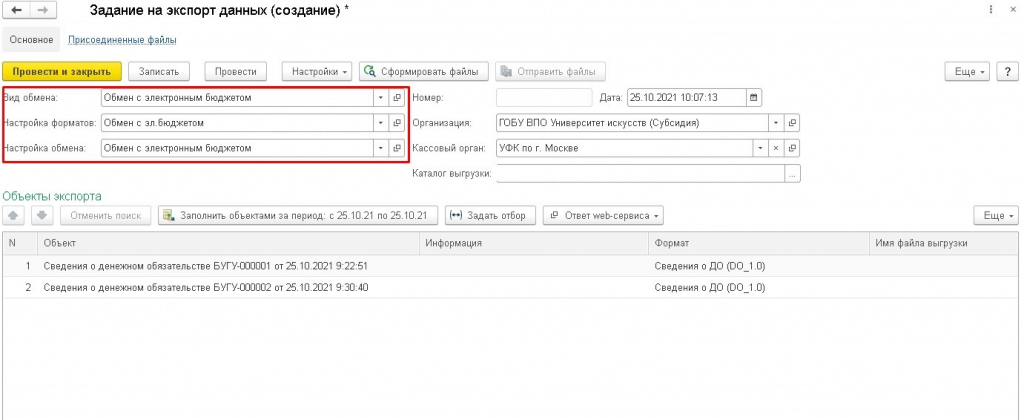Image resolution: width=1024 pixels, height=420 pixels.
Task: Sort by the N column header
Action: (x=20, y=243)
